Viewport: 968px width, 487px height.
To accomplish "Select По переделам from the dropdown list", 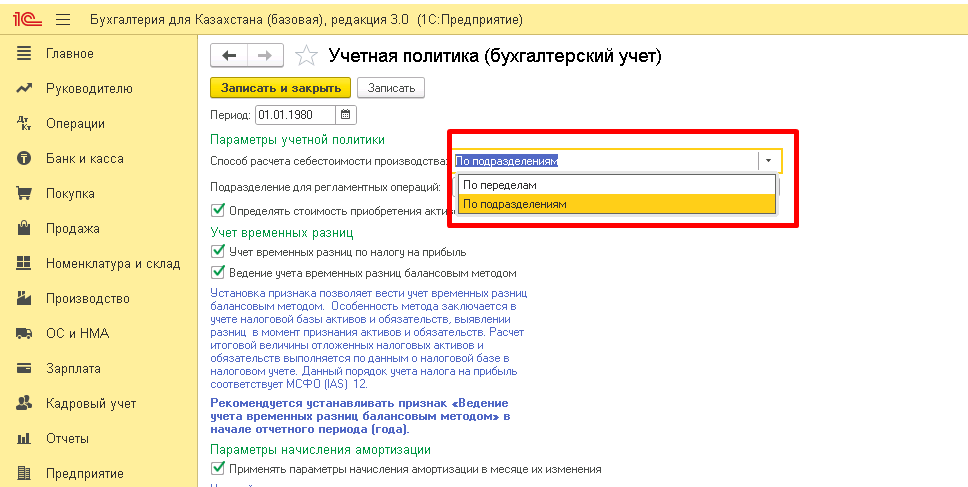I will click(x=500, y=185).
